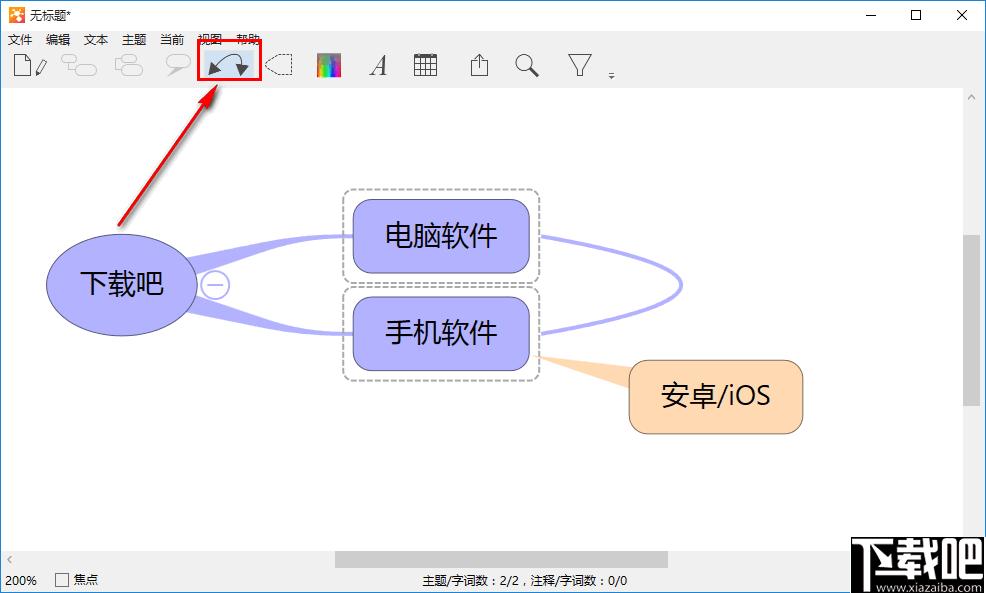Open the 主题 menu
Viewport: 986px width, 593px height.
(x=134, y=40)
